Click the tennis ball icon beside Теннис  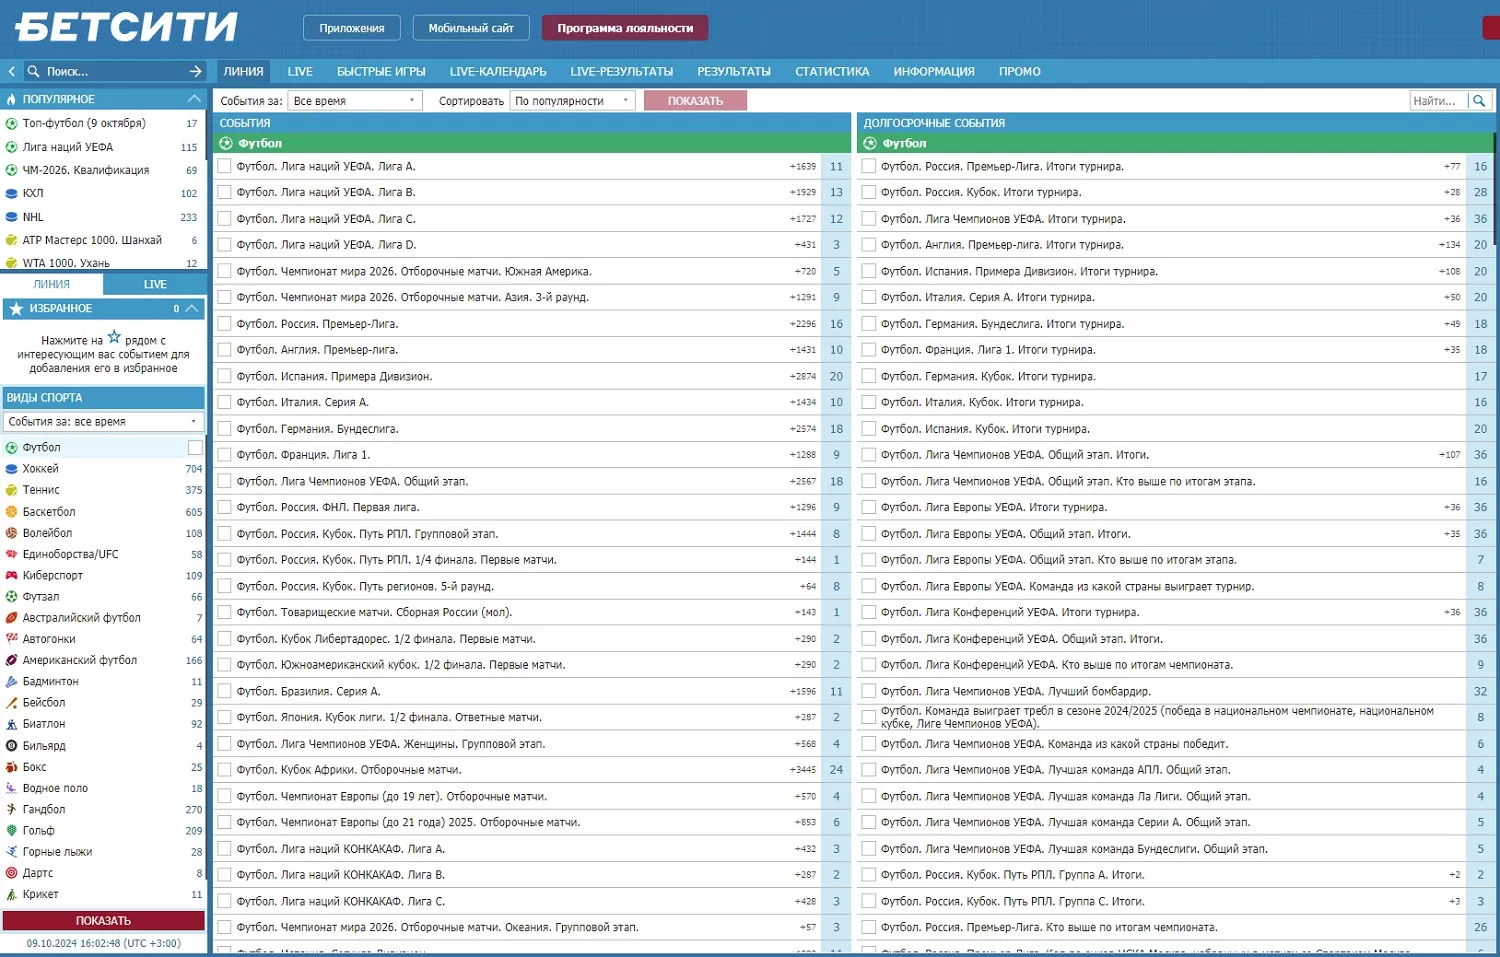coord(12,490)
